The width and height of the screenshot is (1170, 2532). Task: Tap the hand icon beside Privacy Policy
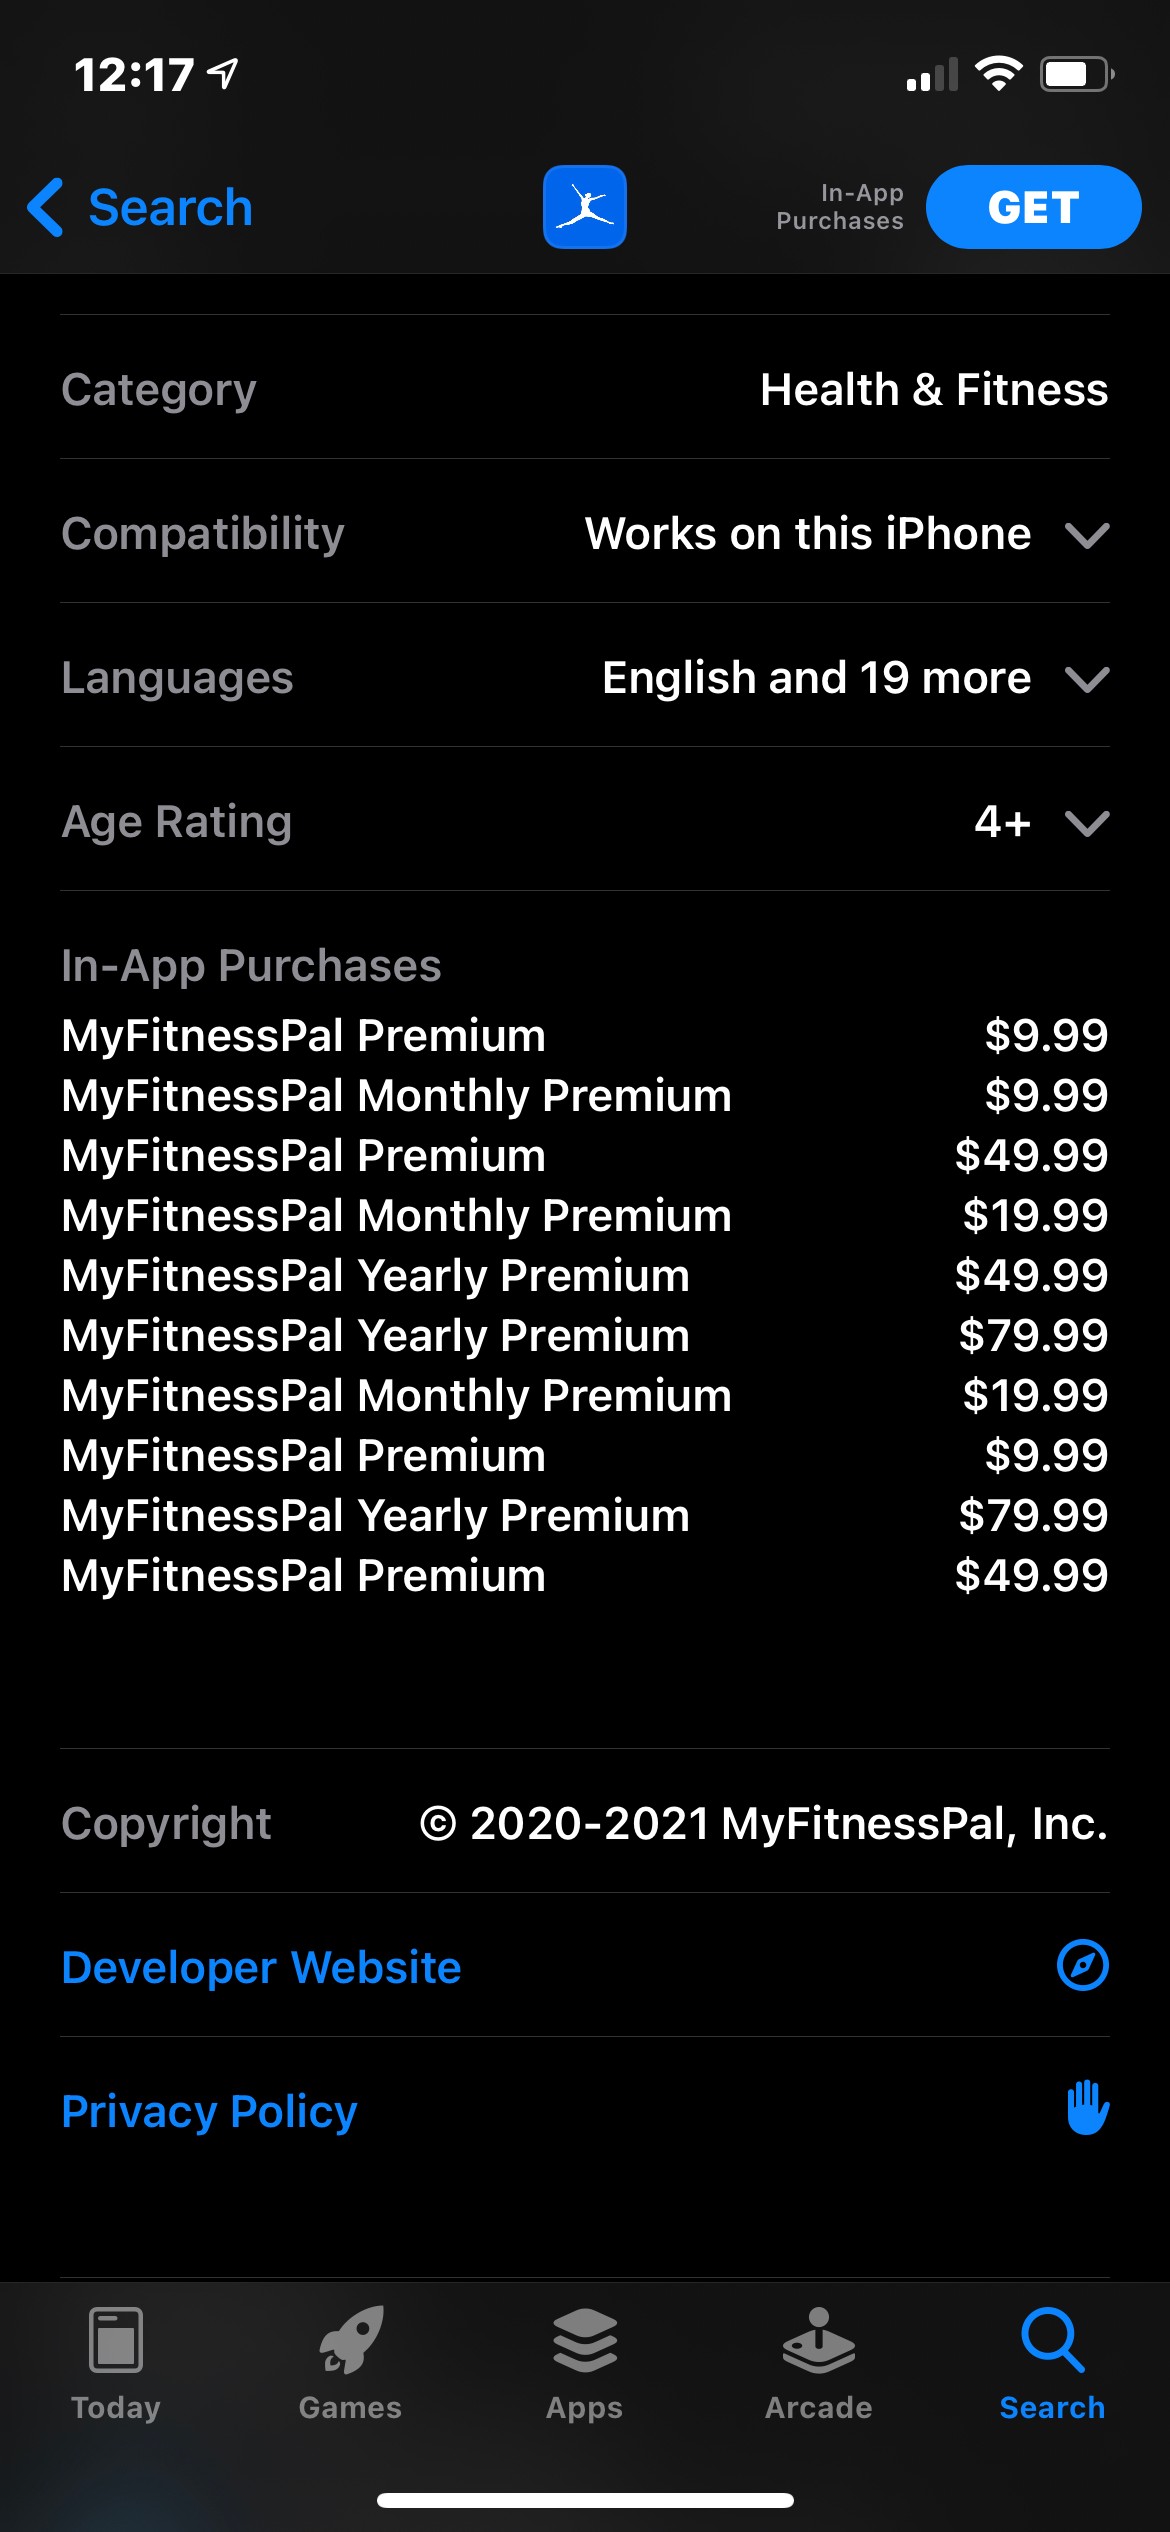1087,2108
